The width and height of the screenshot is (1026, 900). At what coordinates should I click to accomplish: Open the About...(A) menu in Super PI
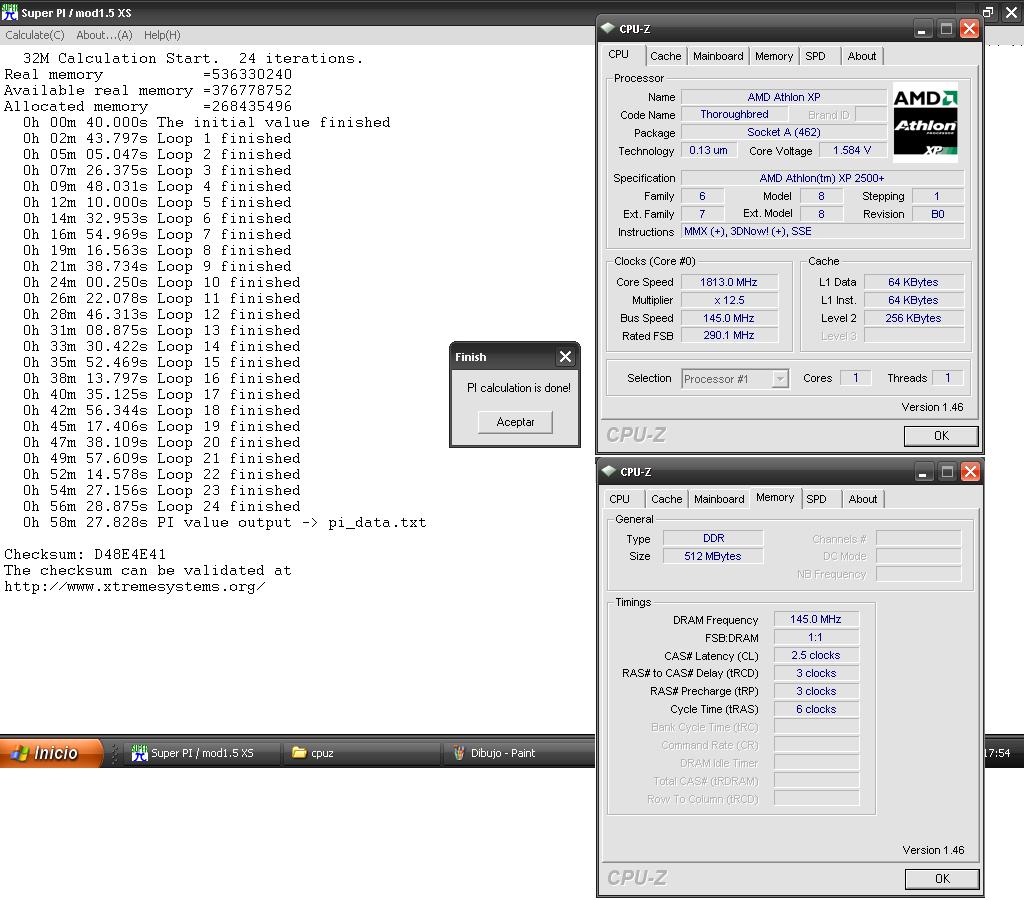[x=104, y=35]
